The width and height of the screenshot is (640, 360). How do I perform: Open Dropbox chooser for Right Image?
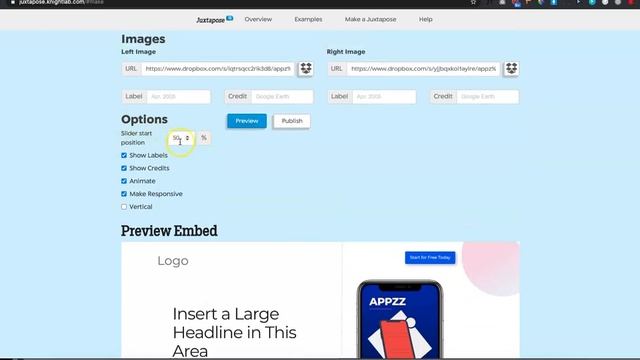click(x=511, y=69)
